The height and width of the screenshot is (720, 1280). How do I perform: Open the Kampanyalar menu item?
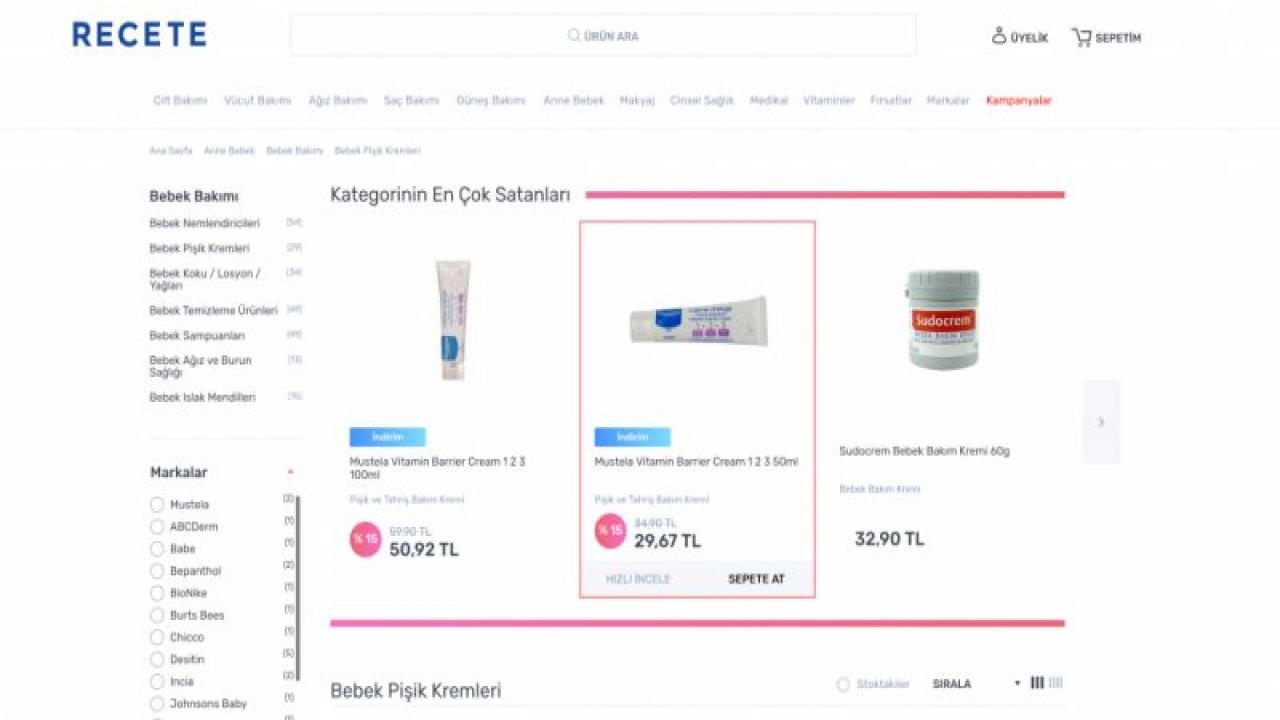click(x=1018, y=101)
